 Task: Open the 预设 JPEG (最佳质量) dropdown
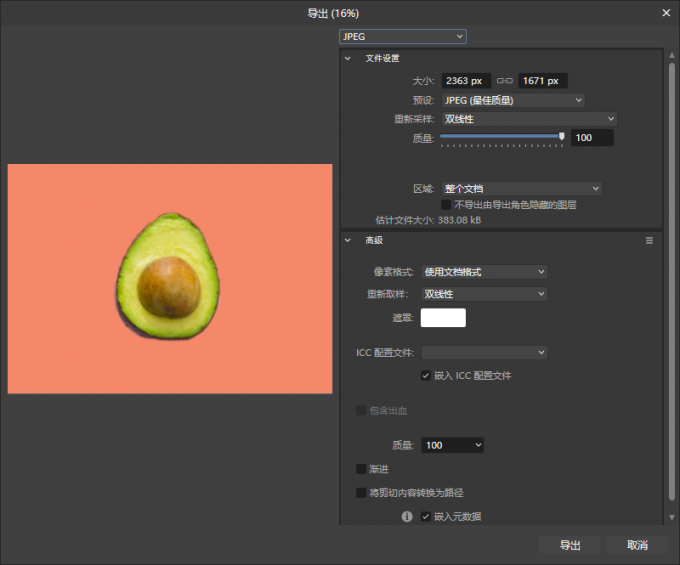[513, 101]
